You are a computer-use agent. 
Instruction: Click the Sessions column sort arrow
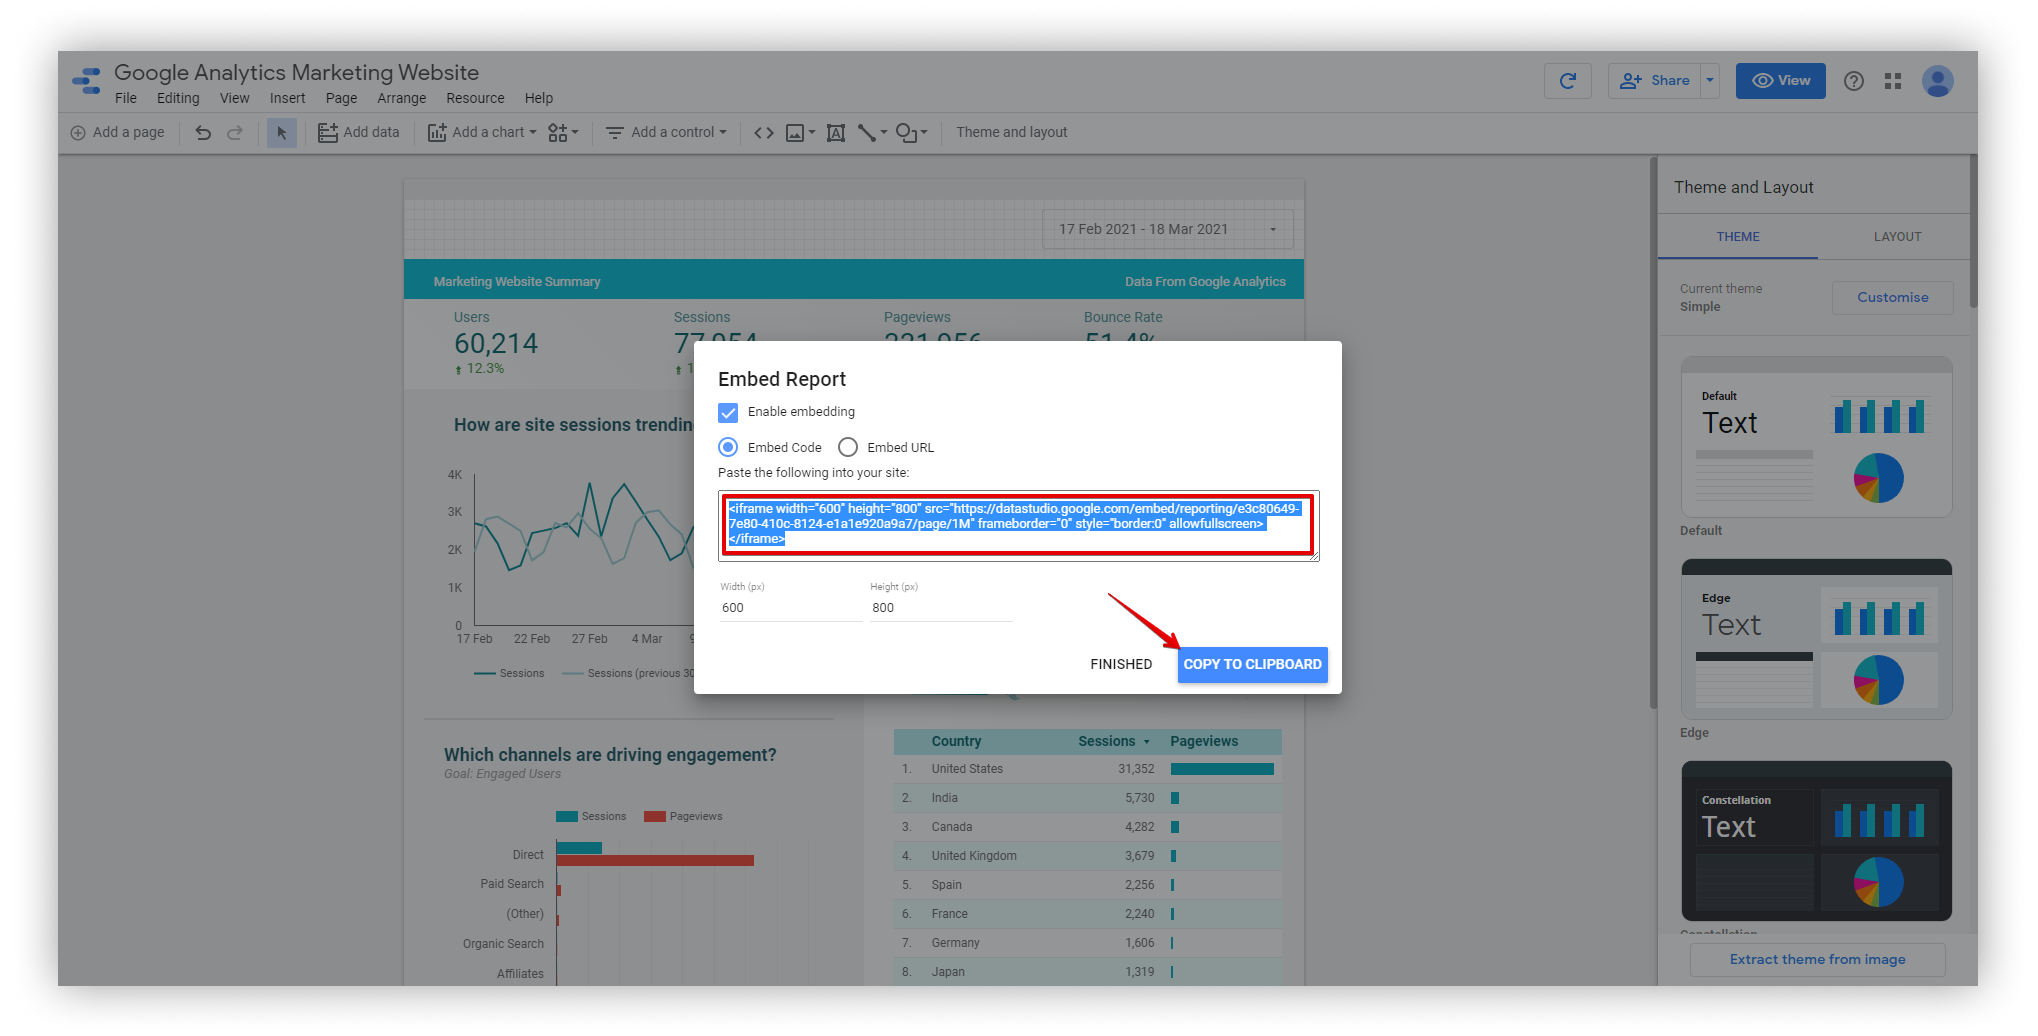click(1147, 742)
